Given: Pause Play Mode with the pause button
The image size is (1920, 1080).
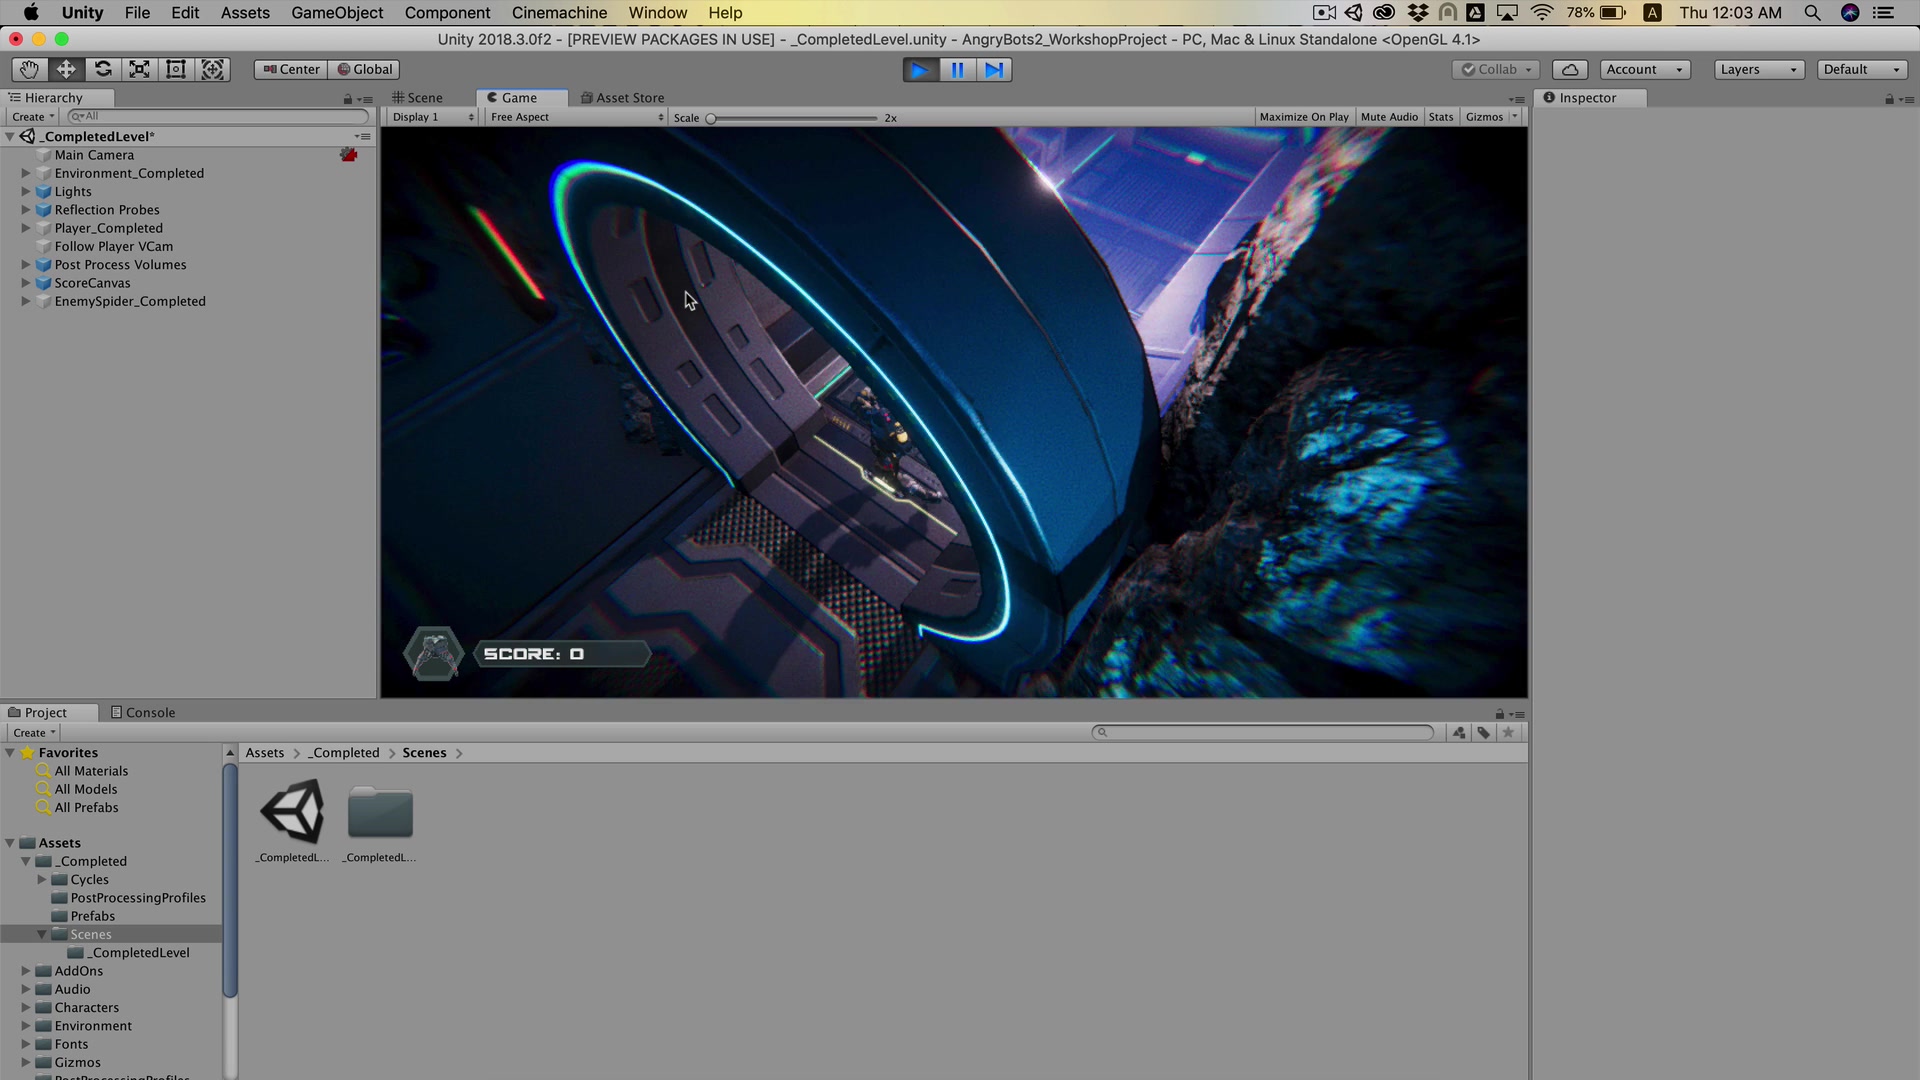Looking at the screenshot, I should [x=957, y=69].
